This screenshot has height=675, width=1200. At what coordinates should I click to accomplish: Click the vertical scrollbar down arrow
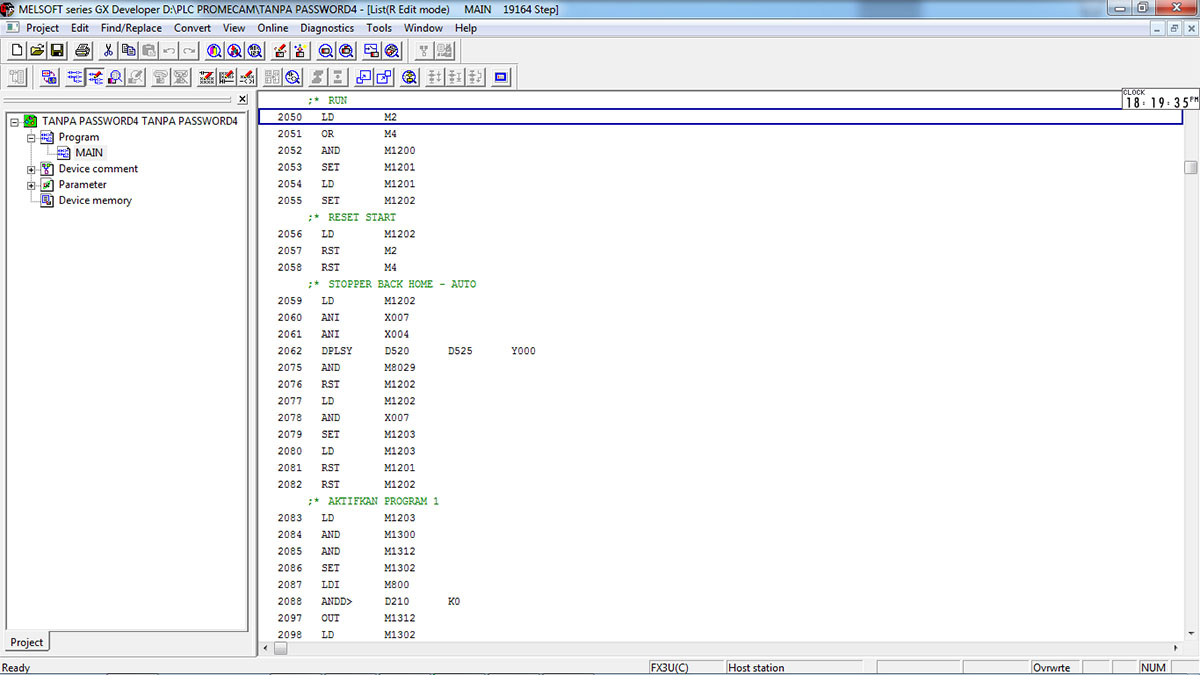pyautogui.click(x=1190, y=633)
